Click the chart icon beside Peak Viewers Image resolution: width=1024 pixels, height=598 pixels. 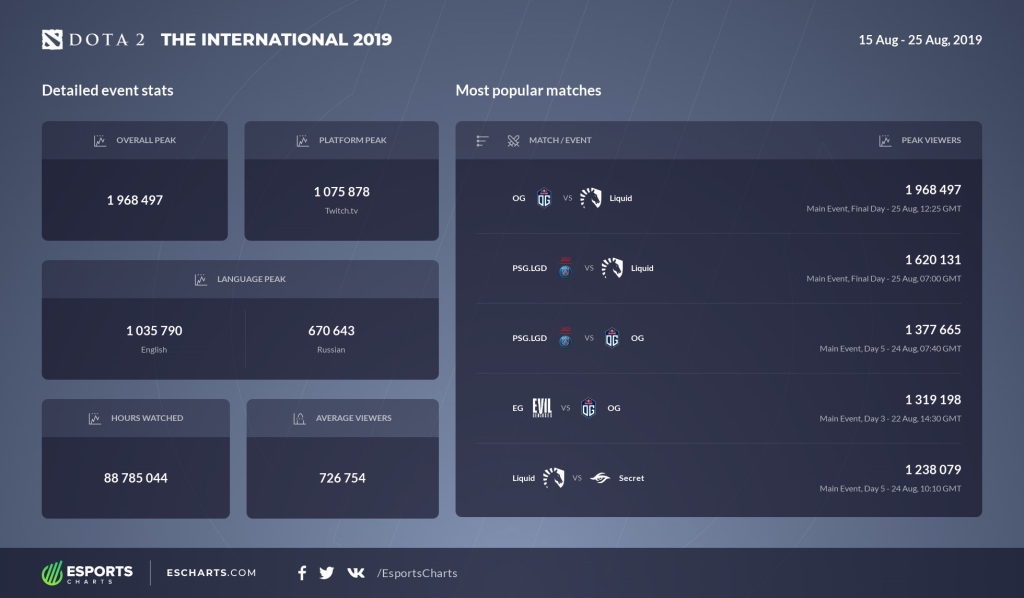pyautogui.click(x=885, y=140)
